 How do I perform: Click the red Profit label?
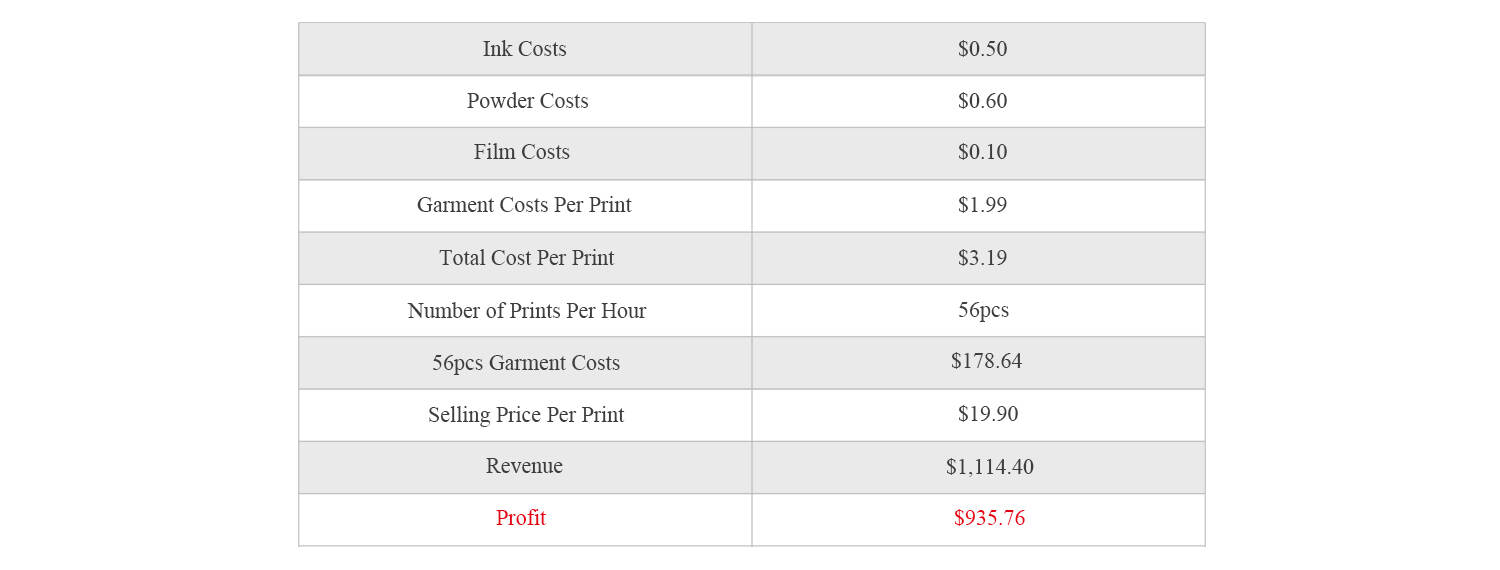point(521,518)
